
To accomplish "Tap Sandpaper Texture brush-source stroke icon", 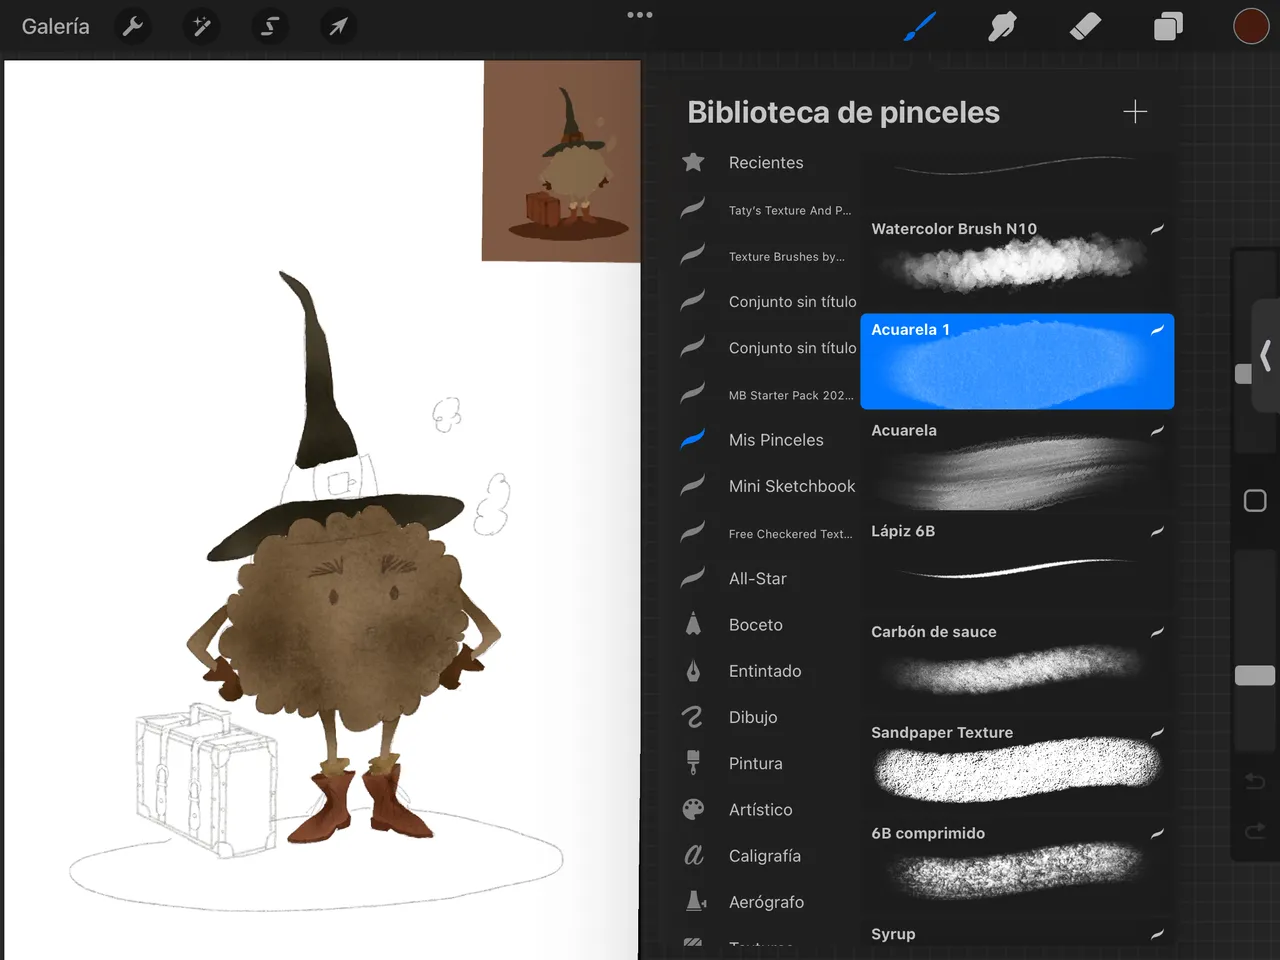I will pyautogui.click(x=1157, y=733).
